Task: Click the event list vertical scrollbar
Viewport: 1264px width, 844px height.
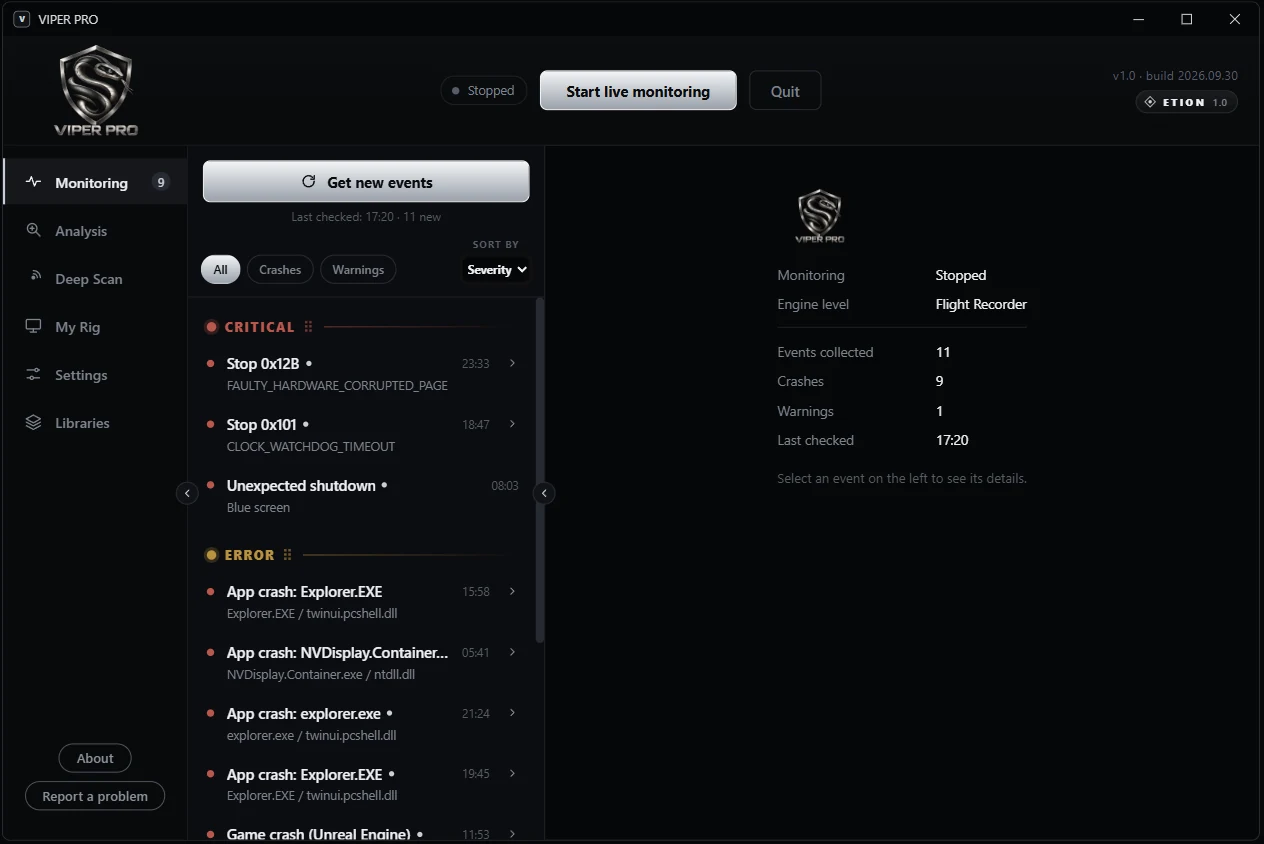Action: pos(540,469)
